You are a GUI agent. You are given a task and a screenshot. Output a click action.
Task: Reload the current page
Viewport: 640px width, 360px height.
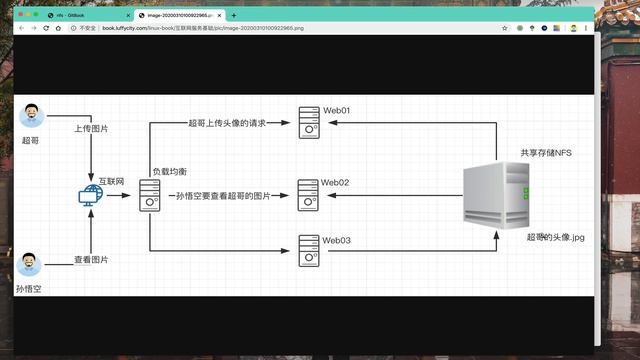(46, 28)
